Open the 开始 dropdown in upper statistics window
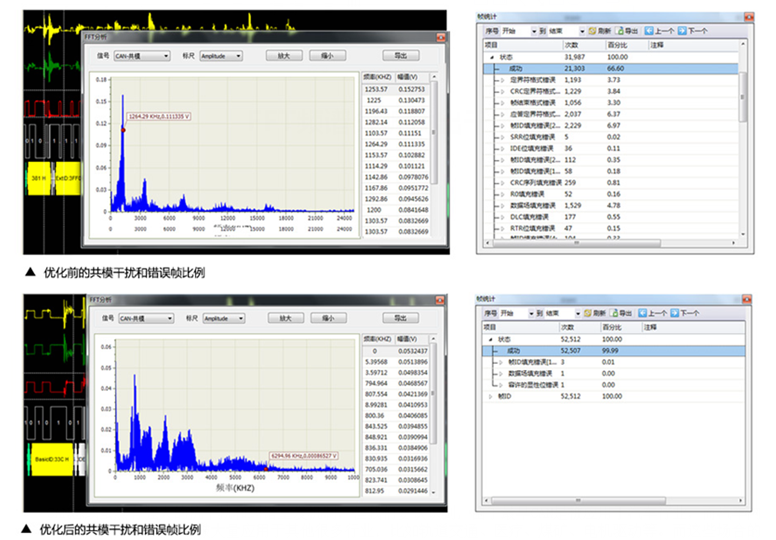Viewport: 776px width, 540px height. (534, 31)
